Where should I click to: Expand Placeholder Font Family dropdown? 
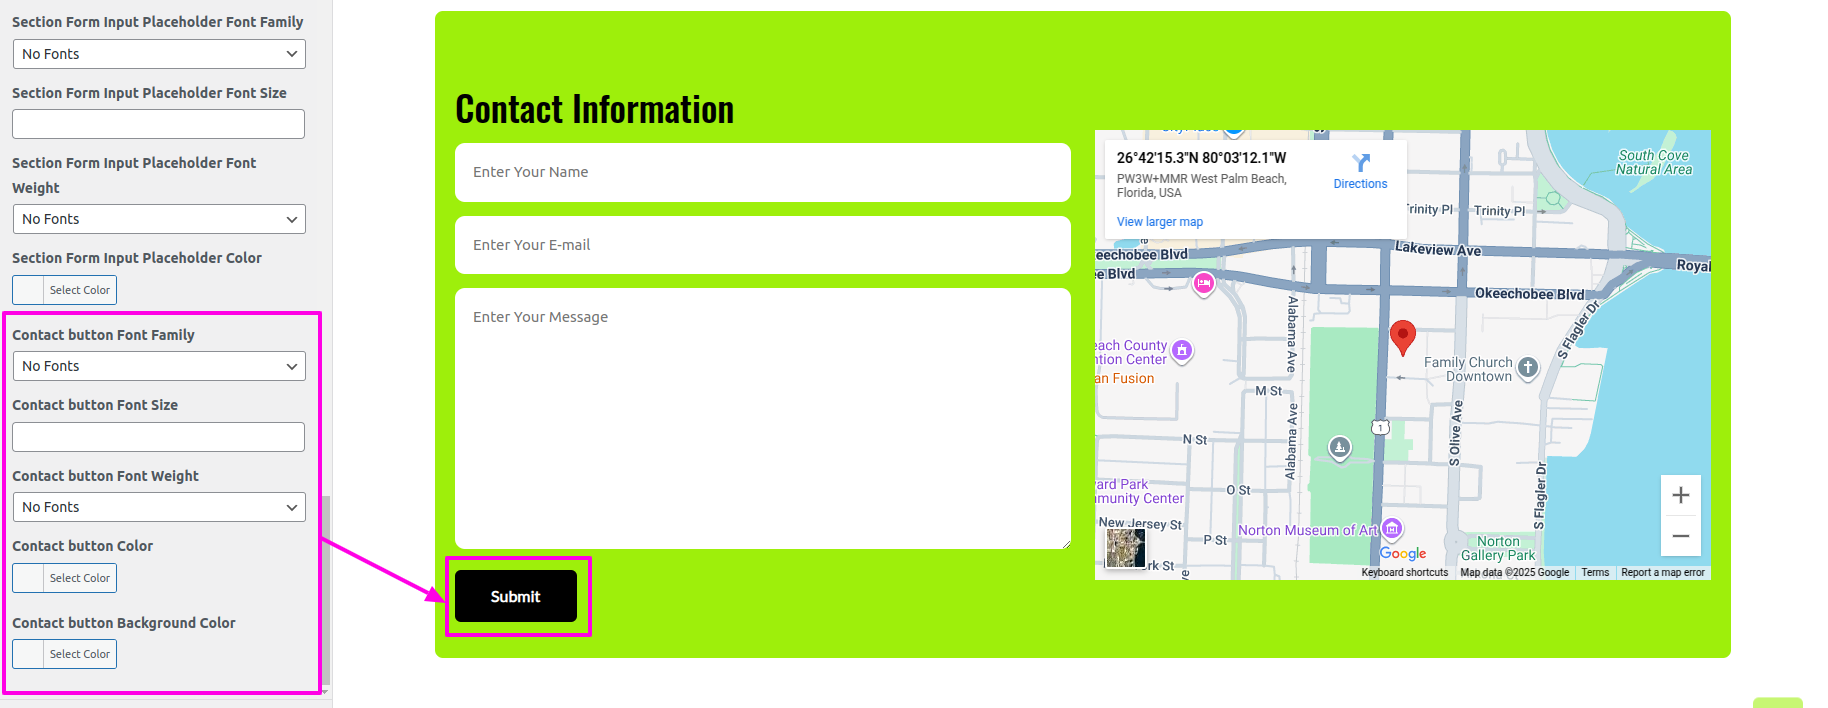coord(159,54)
